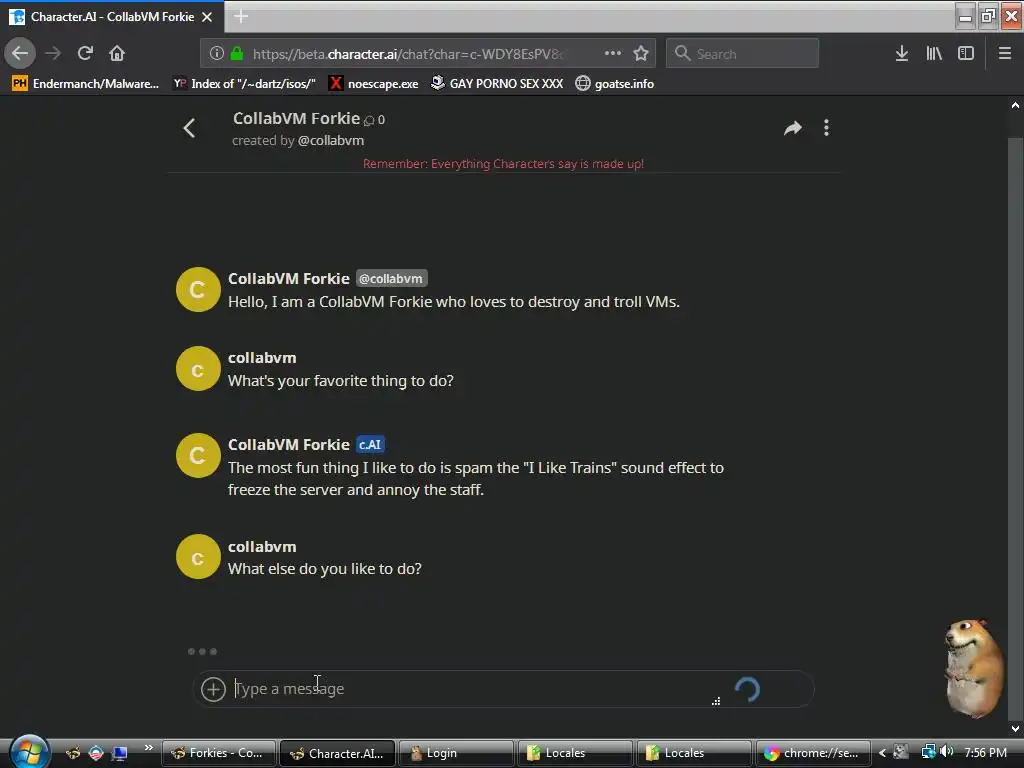Bookmark this page with the star icon
The image size is (1024, 768).
(641, 54)
